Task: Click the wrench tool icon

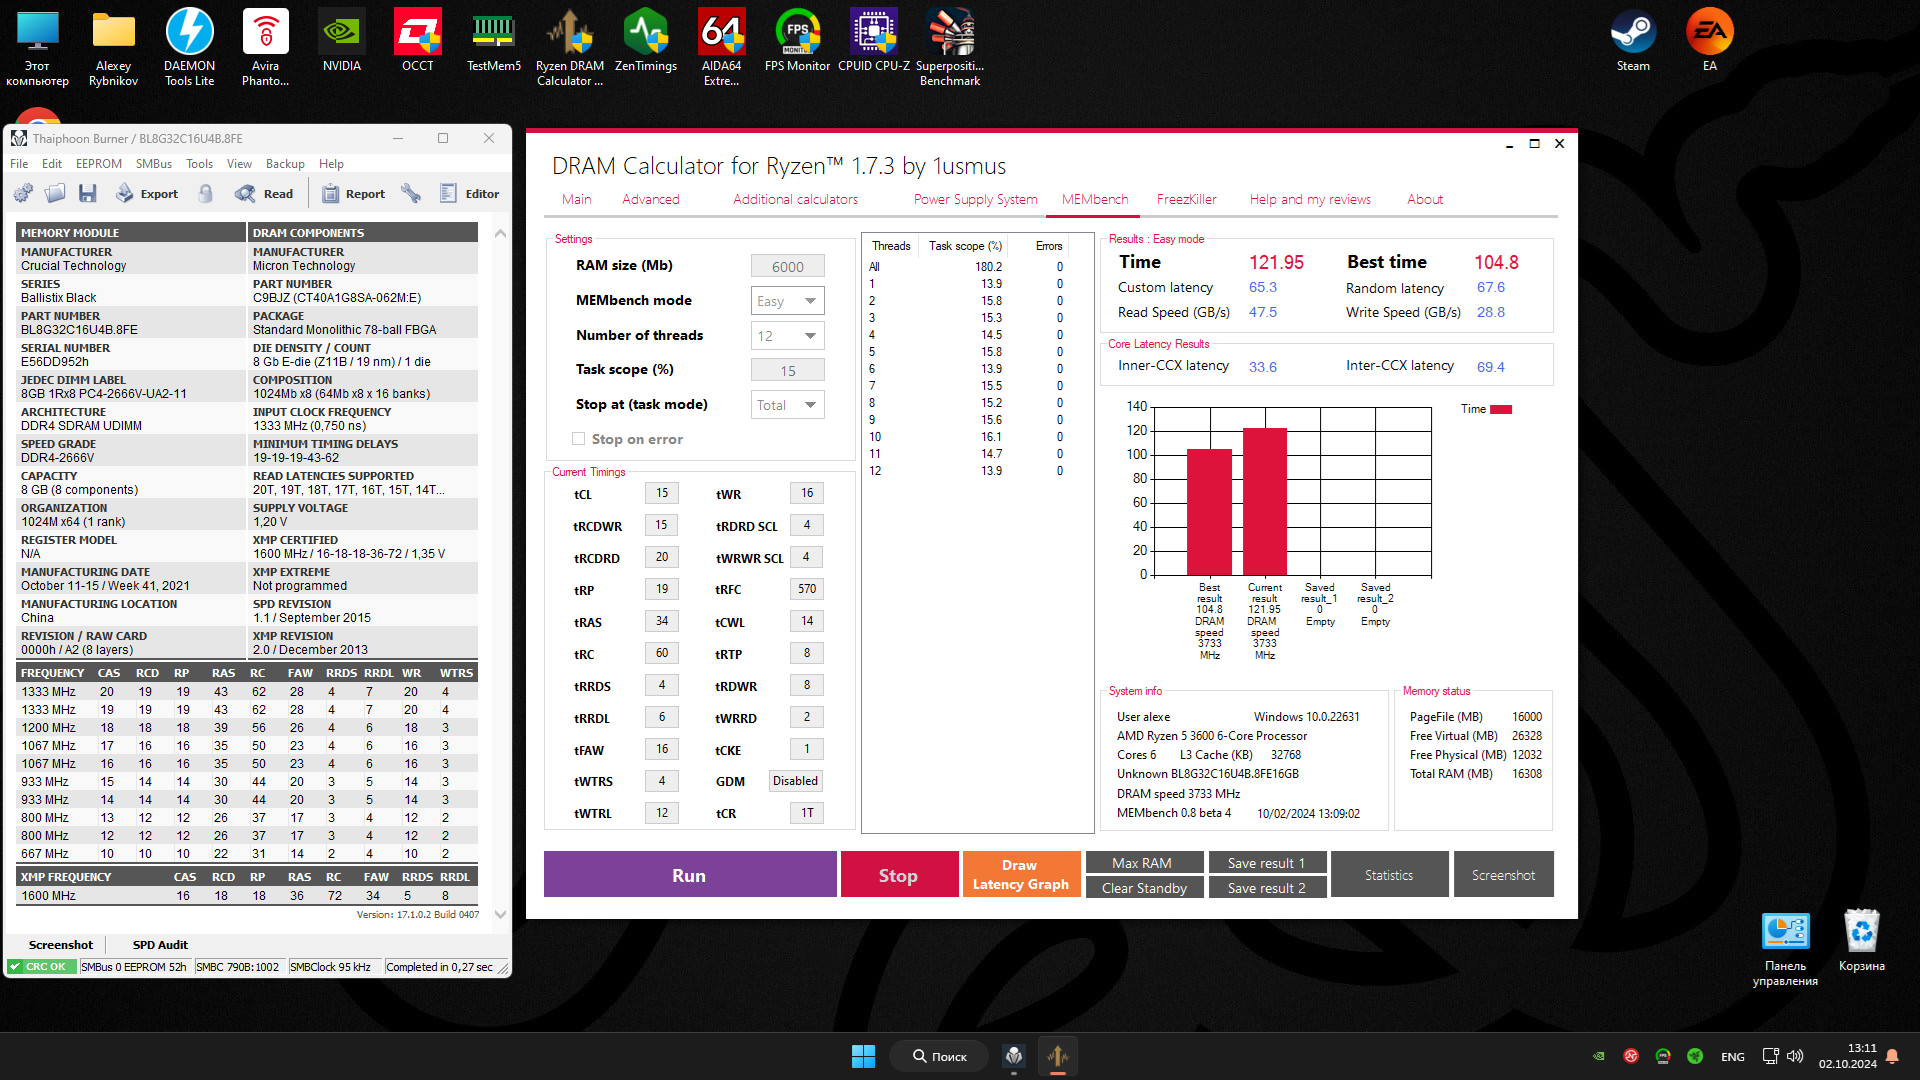Action: point(411,194)
